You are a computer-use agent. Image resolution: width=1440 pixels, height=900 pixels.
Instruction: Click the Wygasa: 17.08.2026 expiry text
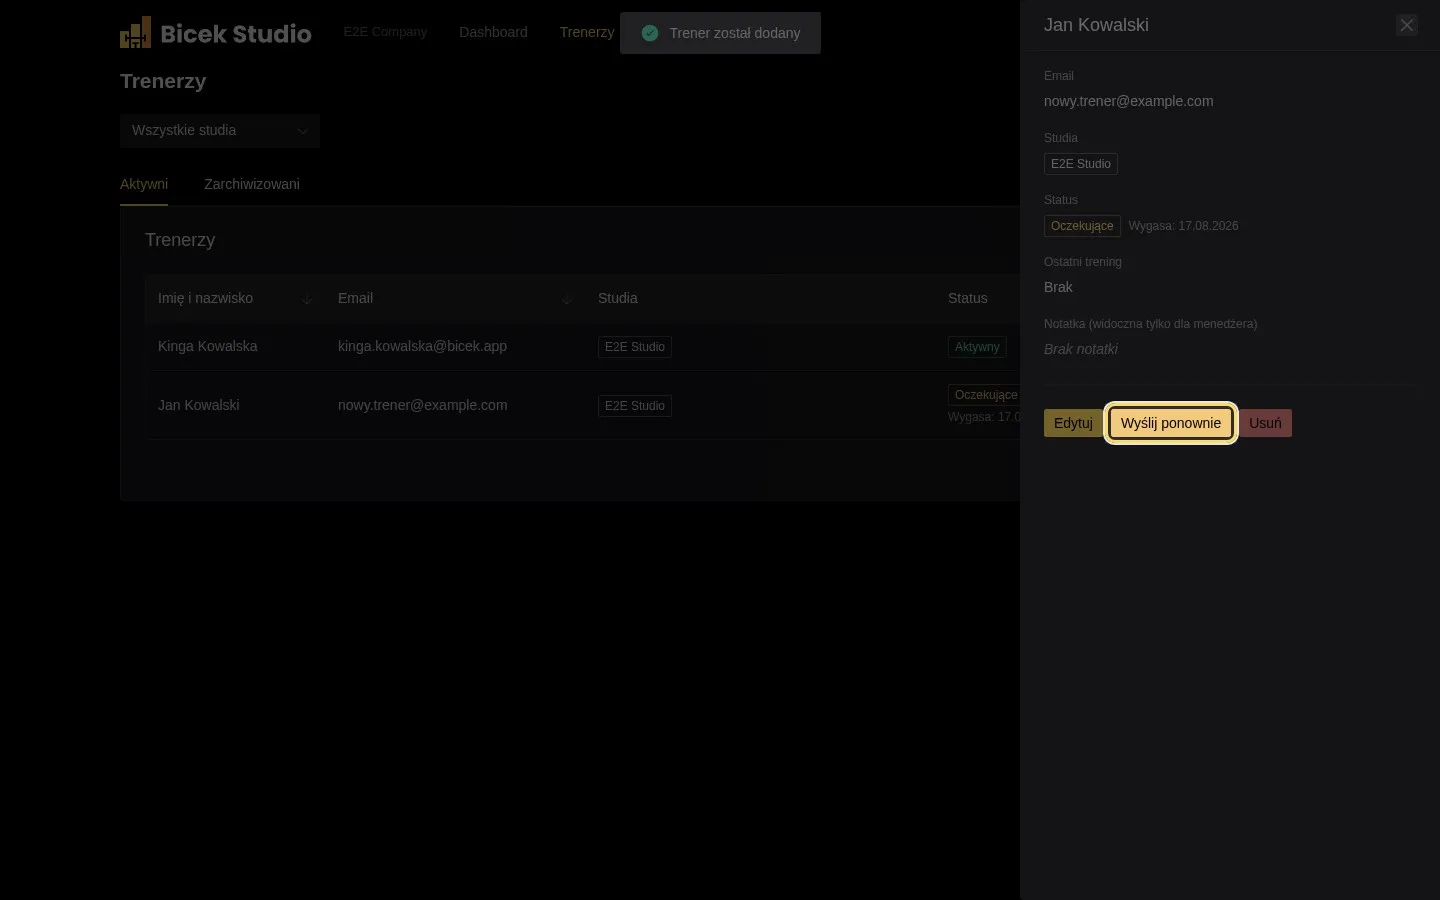[1183, 226]
